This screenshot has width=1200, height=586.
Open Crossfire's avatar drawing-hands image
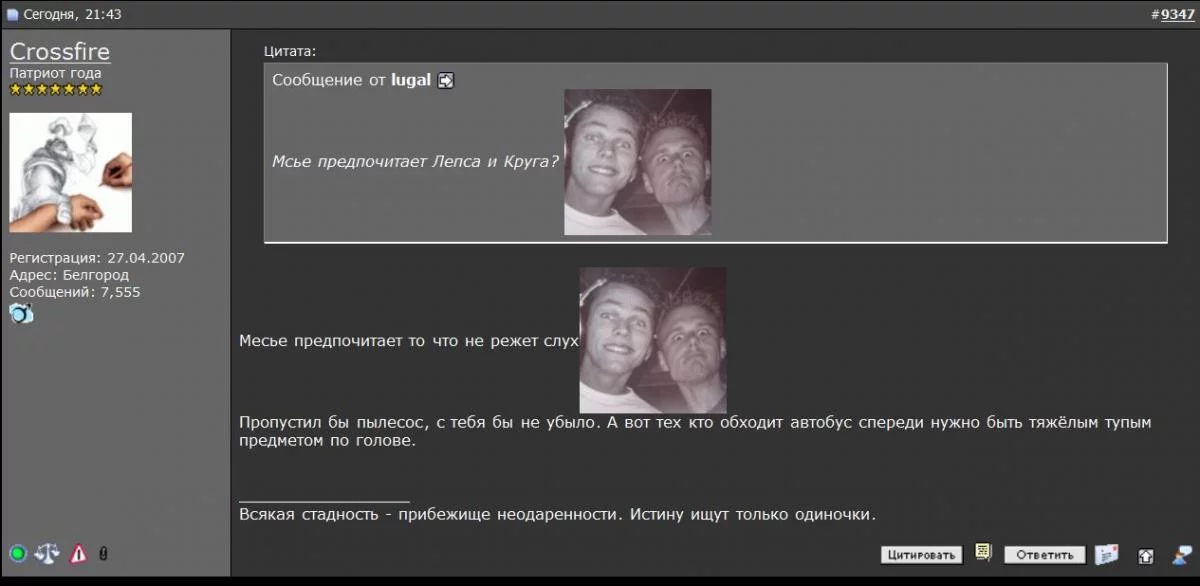coord(70,173)
